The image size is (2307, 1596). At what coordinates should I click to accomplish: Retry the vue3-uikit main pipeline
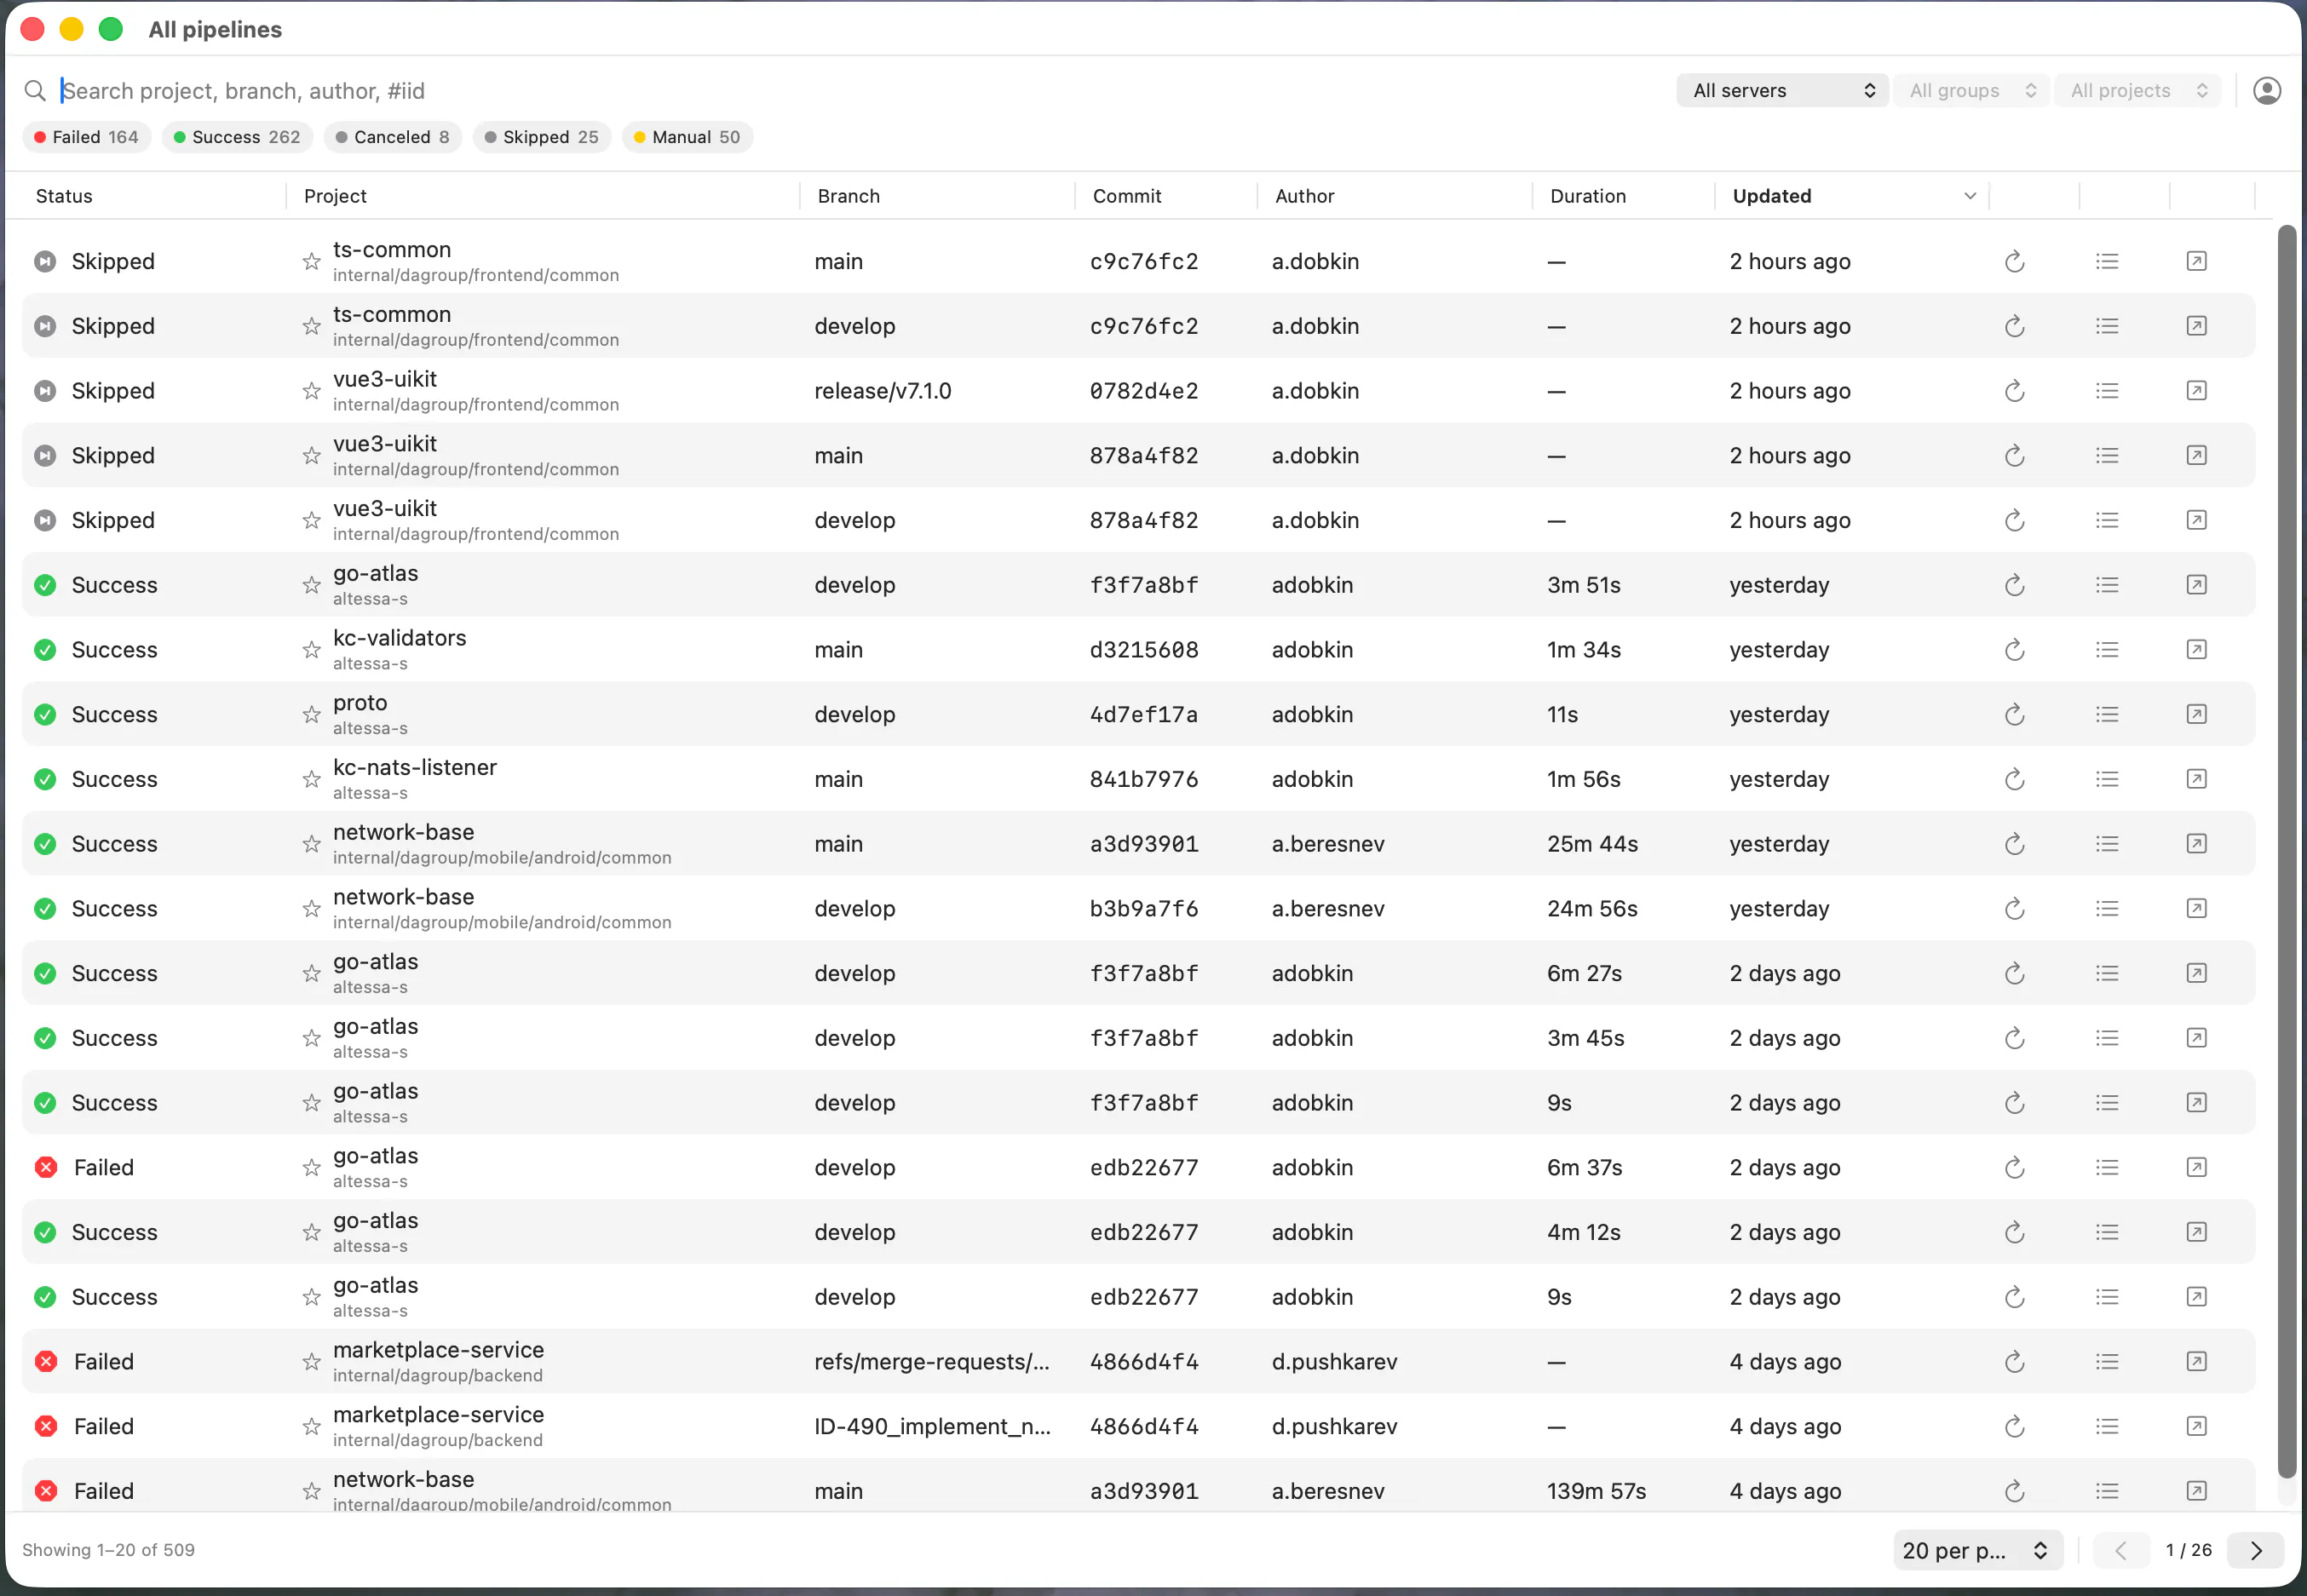(2014, 456)
